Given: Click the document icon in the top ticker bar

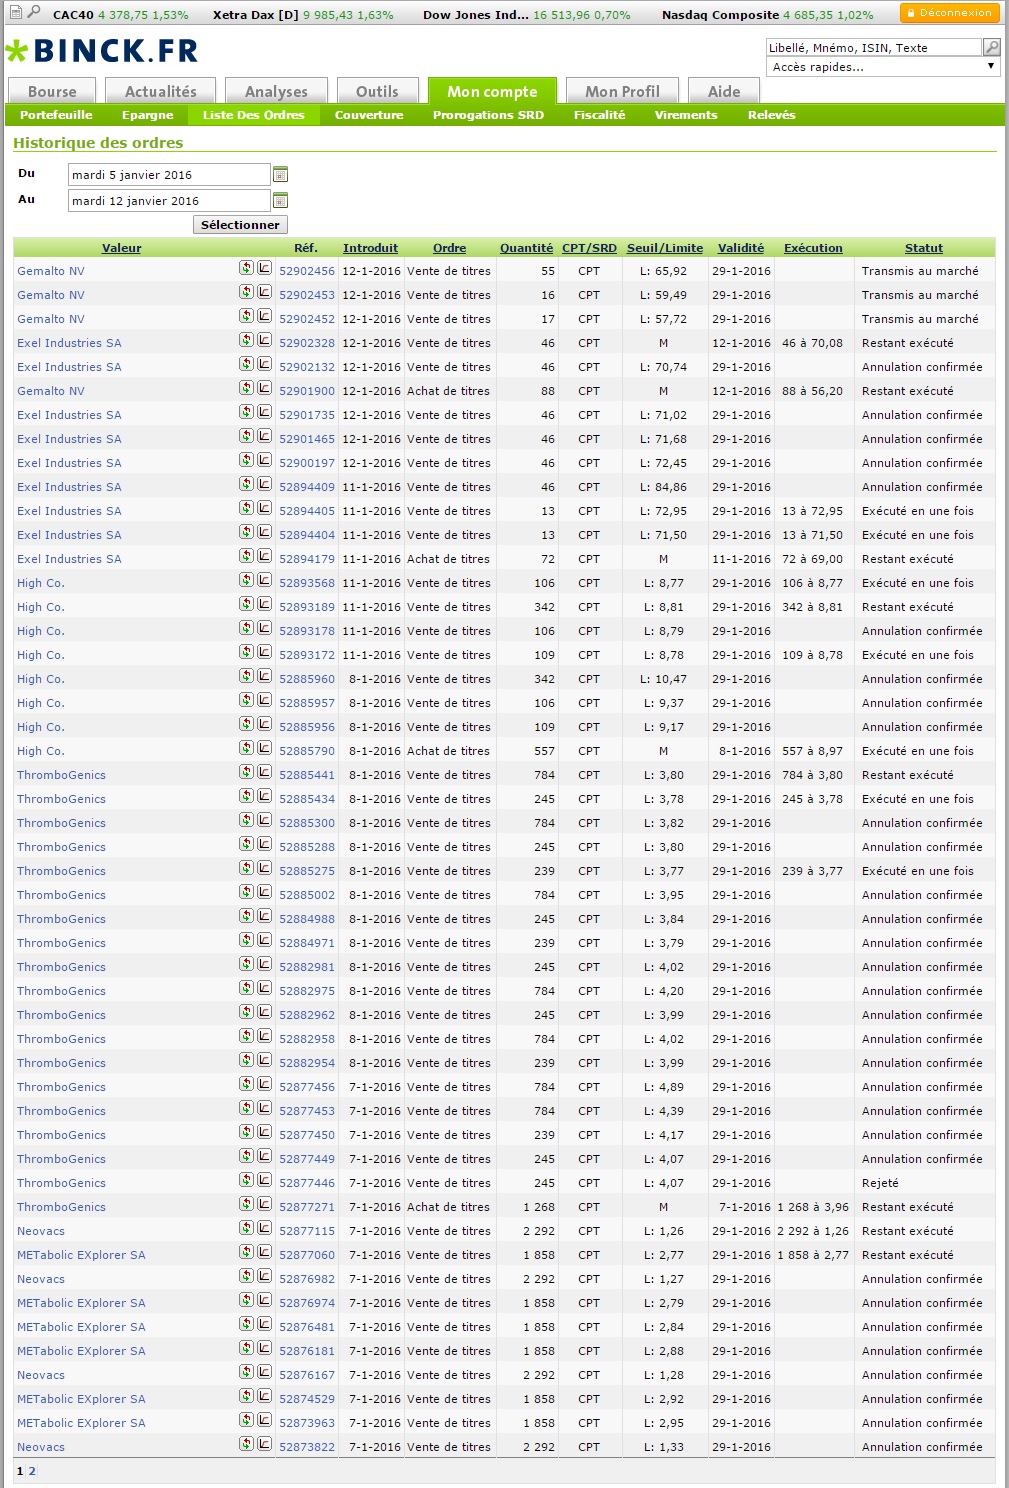Looking at the screenshot, I should click(15, 13).
